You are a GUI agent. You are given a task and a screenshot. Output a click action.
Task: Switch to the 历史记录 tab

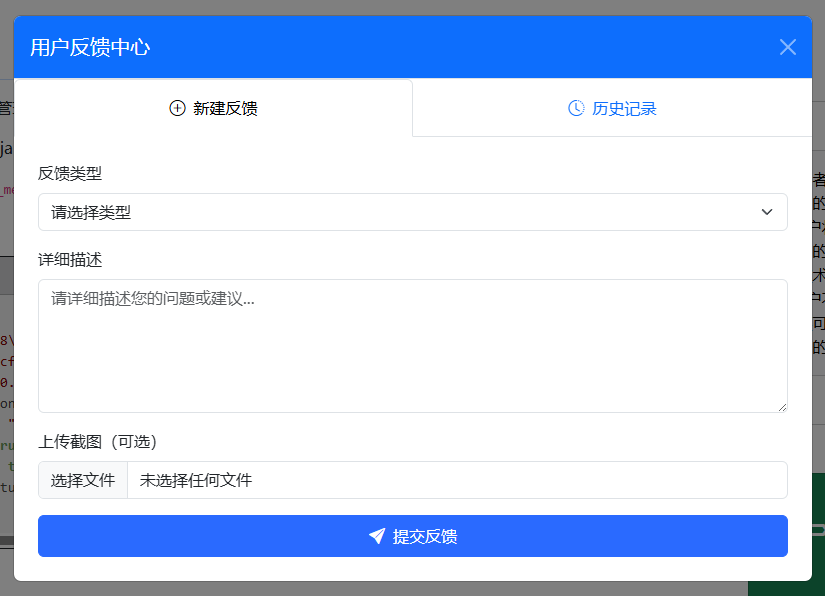point(611,107)
